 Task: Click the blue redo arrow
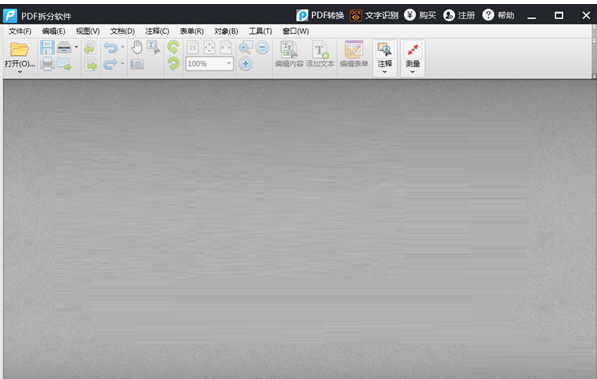coord(111,64)
